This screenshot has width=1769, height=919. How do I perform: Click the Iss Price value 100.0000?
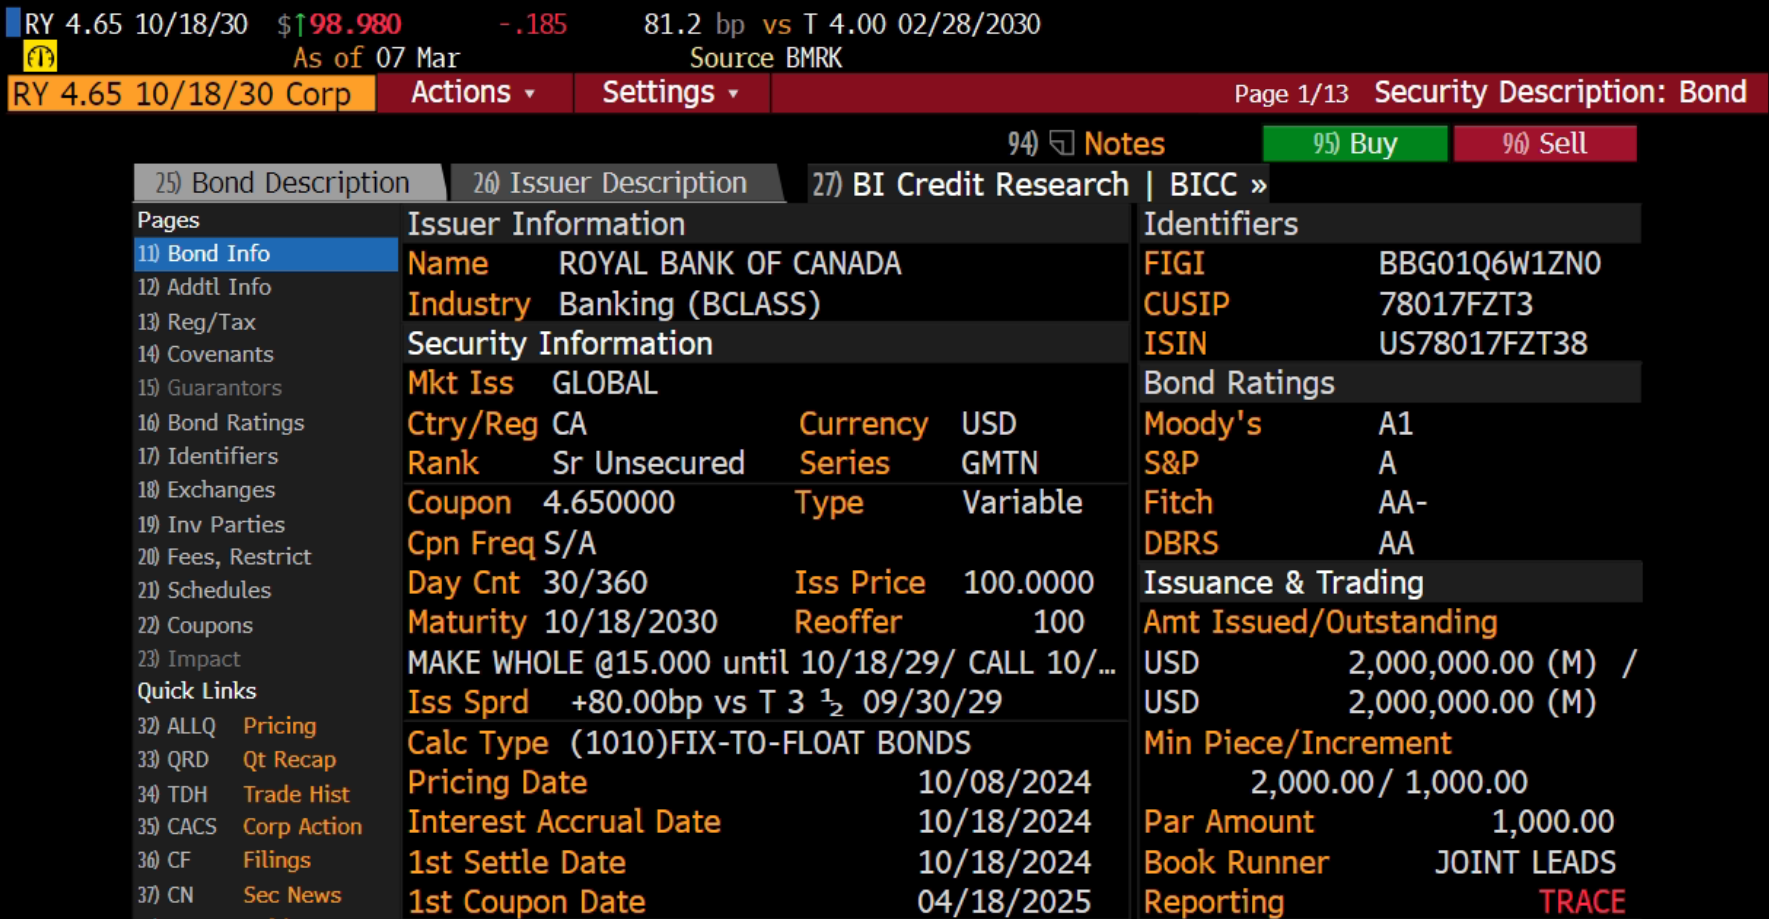1029,583
